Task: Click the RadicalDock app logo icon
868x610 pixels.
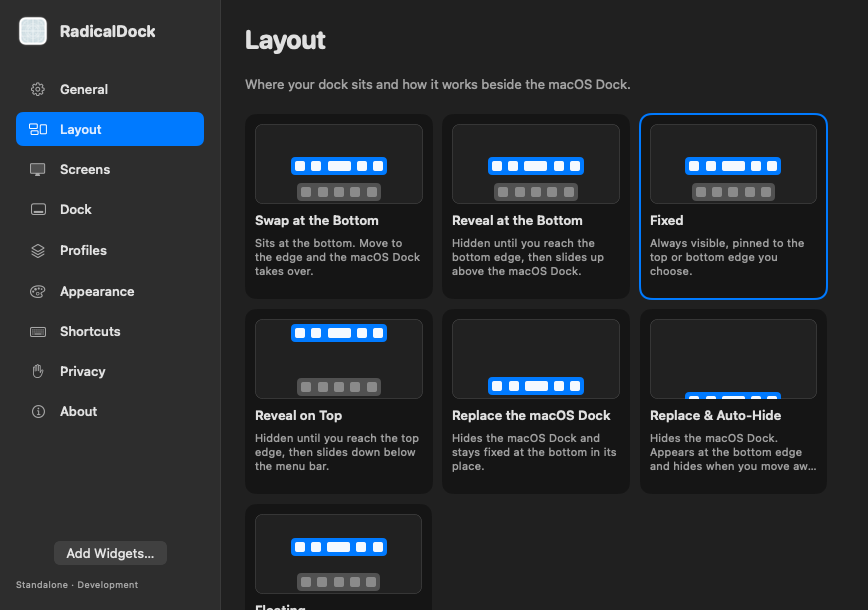Action: pos(33,31)
